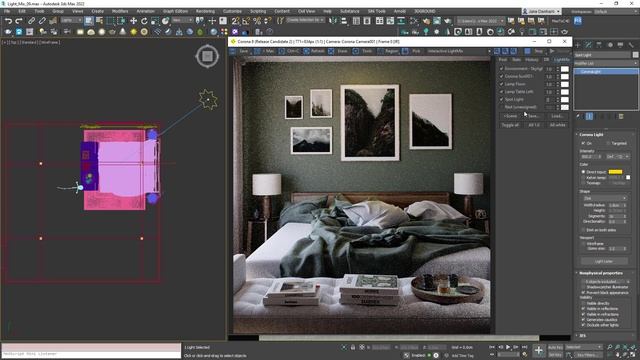This screenshot has width=640, height=360.
Task: Click the Toggle all button
Action: click(510, 125)
